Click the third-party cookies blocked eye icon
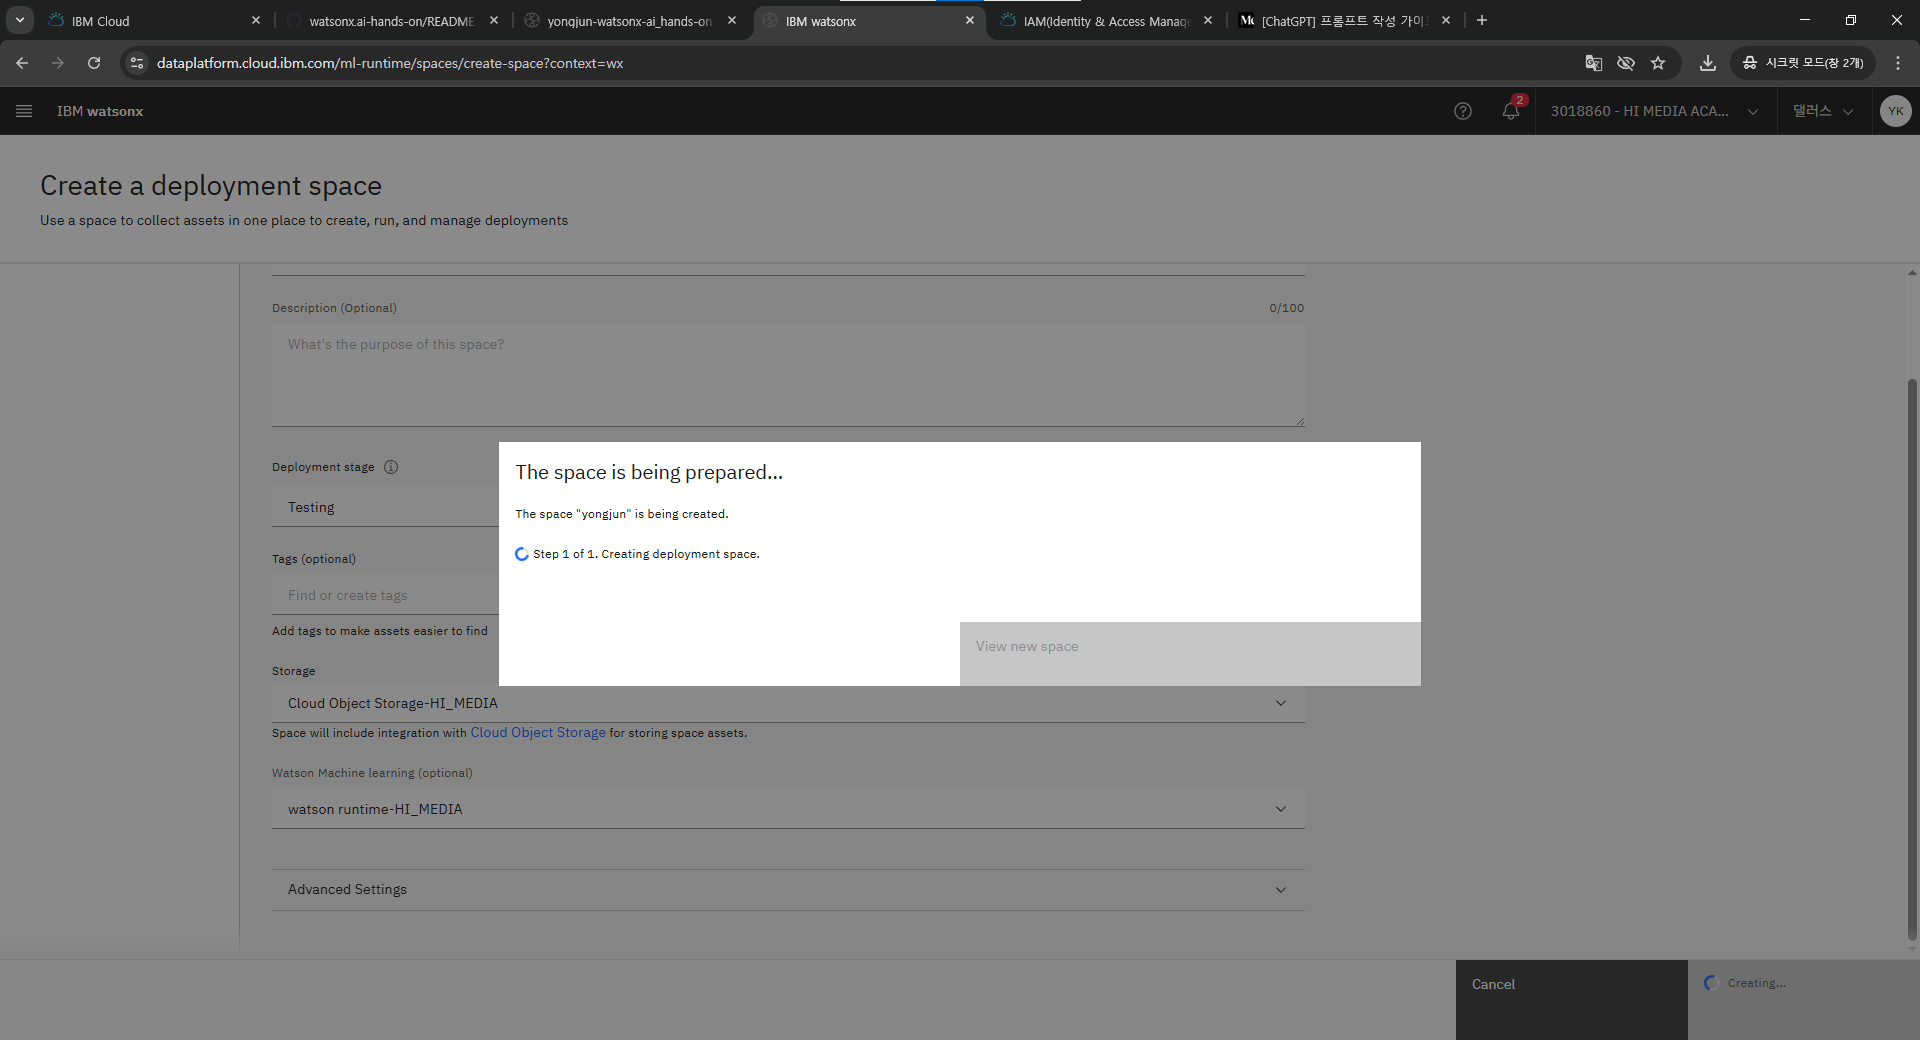The width and height of the screenshot is (1920, 1040). click(1626, 63)
